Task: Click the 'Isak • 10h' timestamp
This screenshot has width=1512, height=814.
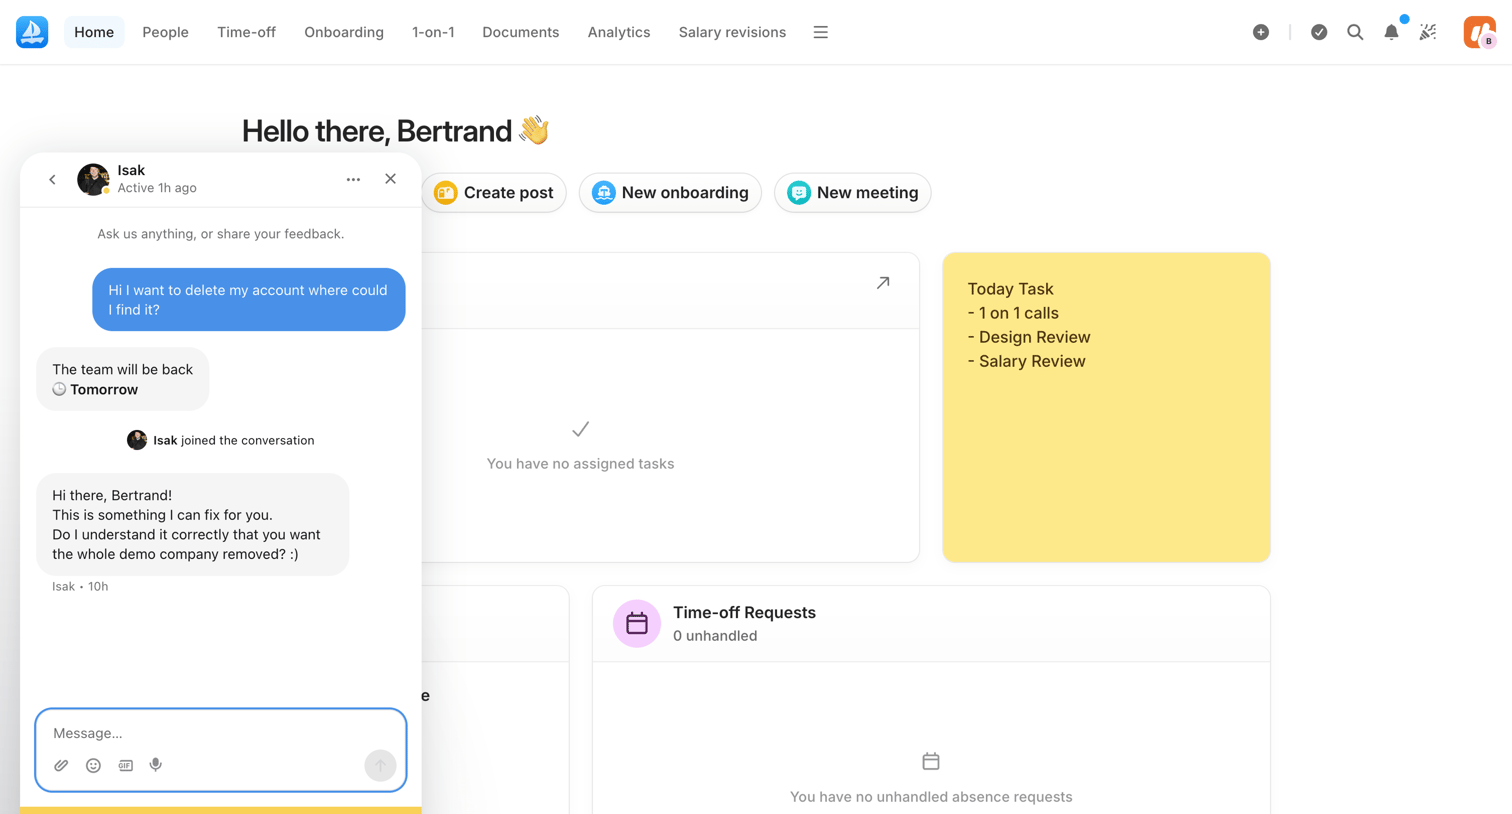Action: coord(80,586)
